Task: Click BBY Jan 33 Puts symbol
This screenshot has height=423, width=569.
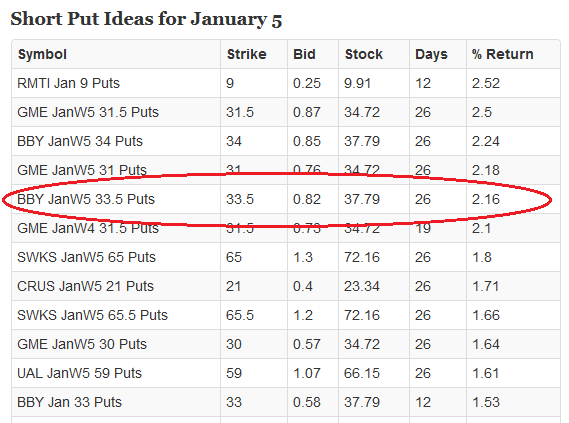Action: pos(69,402)
